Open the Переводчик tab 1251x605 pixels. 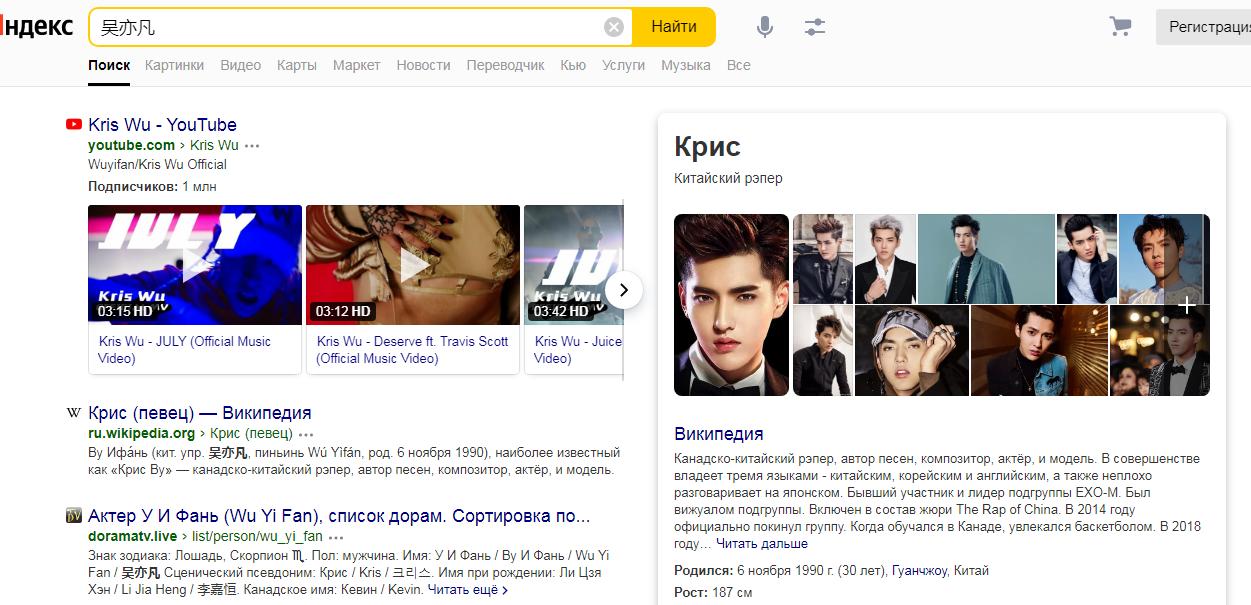click(506, 65)
